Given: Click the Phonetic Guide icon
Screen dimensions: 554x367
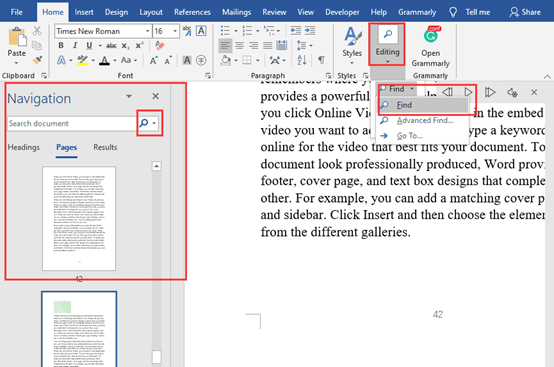Looking at the screenshot, I should tap(187, 31).
